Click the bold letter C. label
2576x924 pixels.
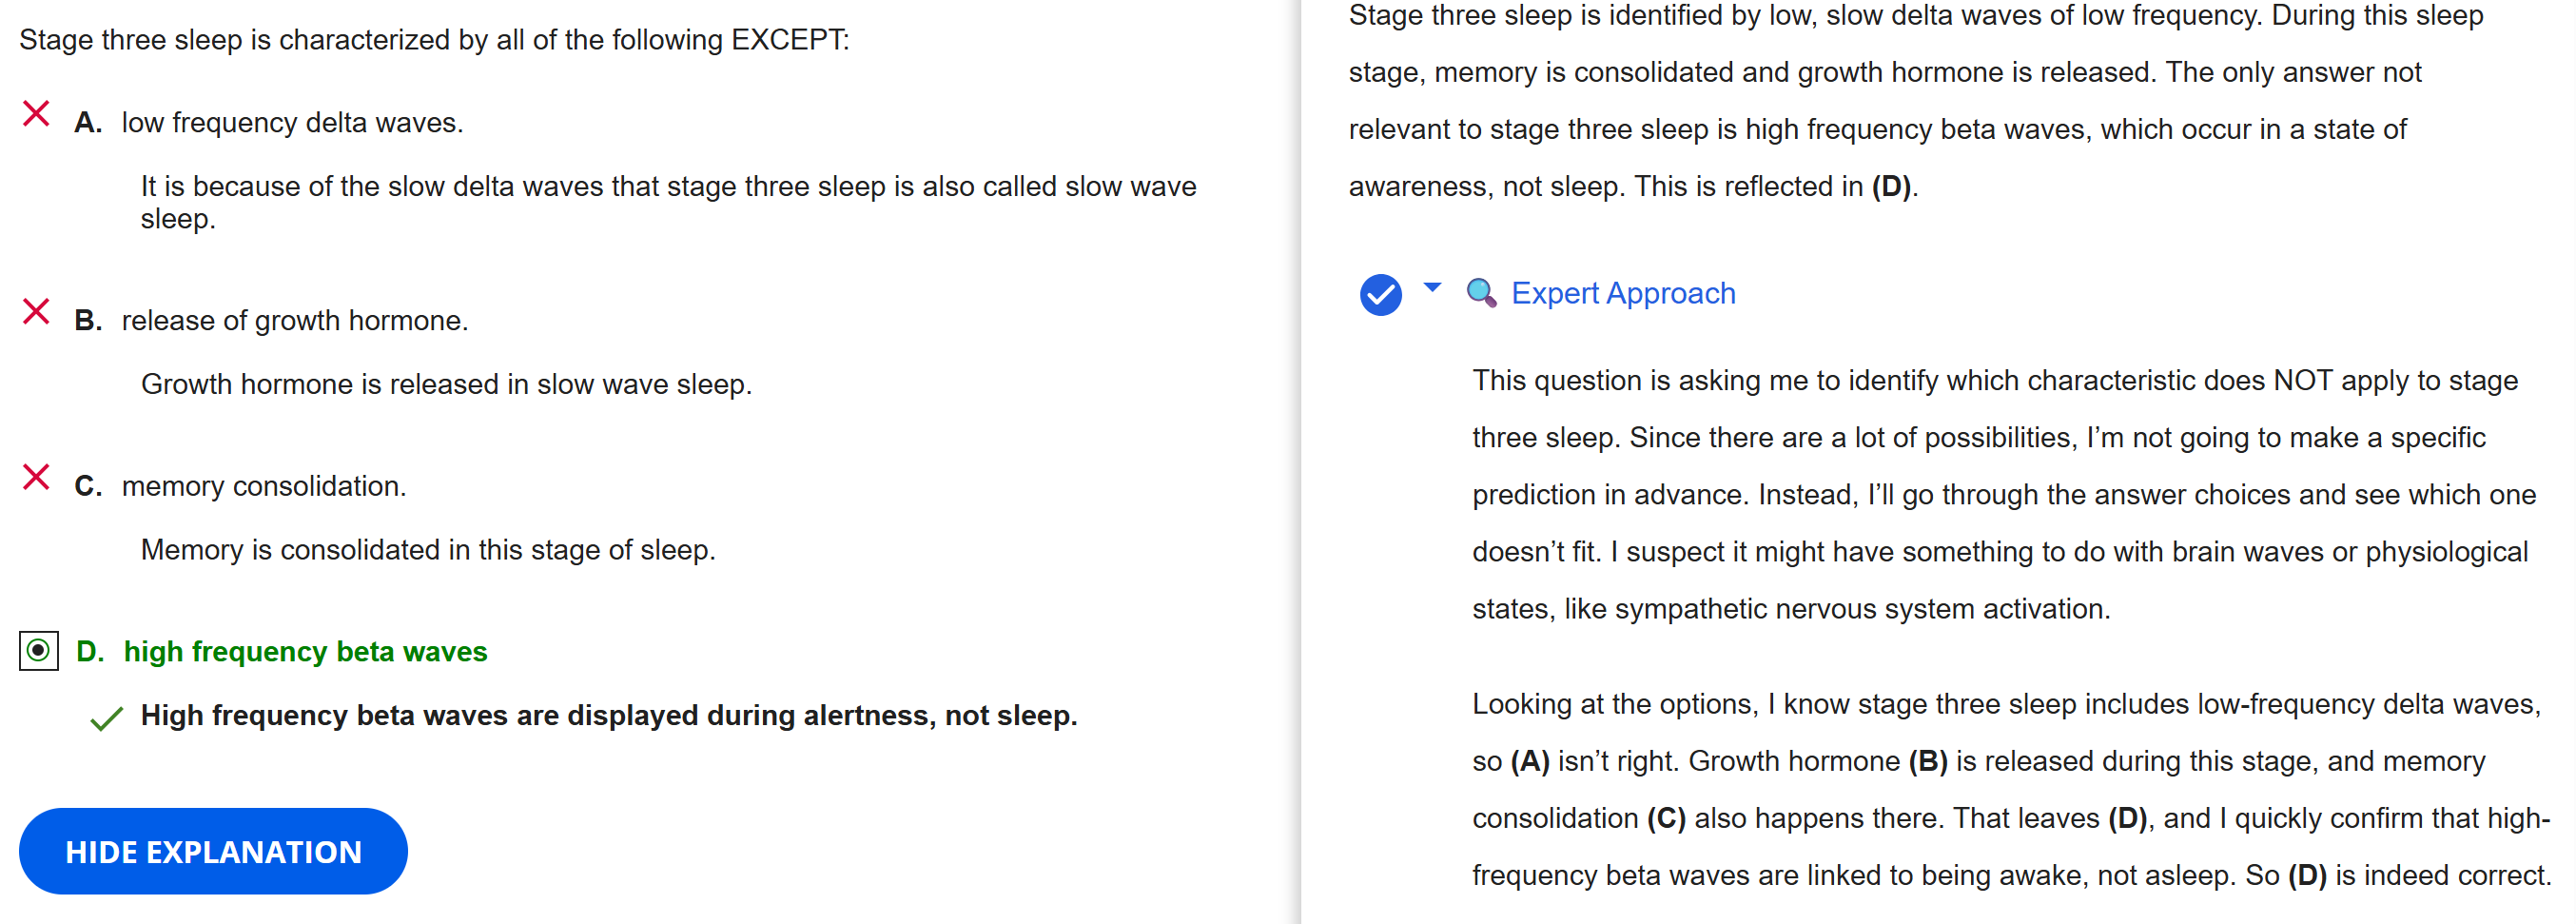pyautogui.click(x=88, y=486)
